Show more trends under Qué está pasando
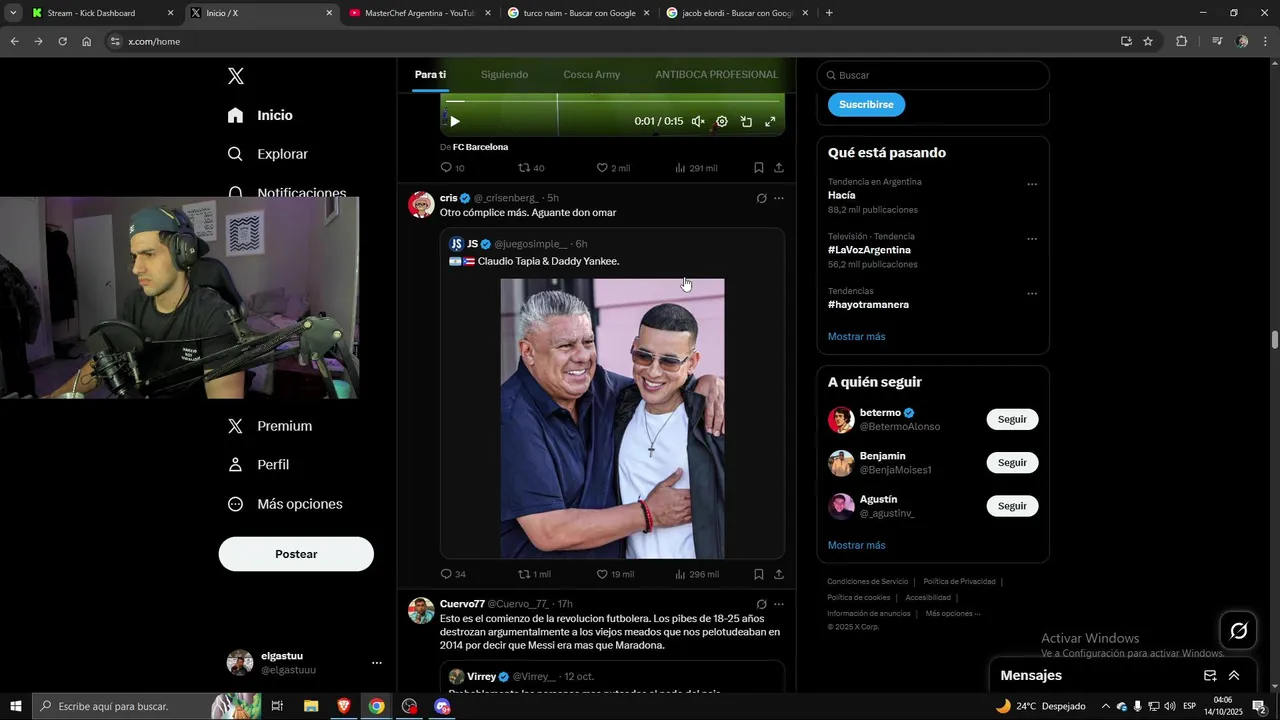Viewport: 1280px width, 720px height. tap(857, 337)
